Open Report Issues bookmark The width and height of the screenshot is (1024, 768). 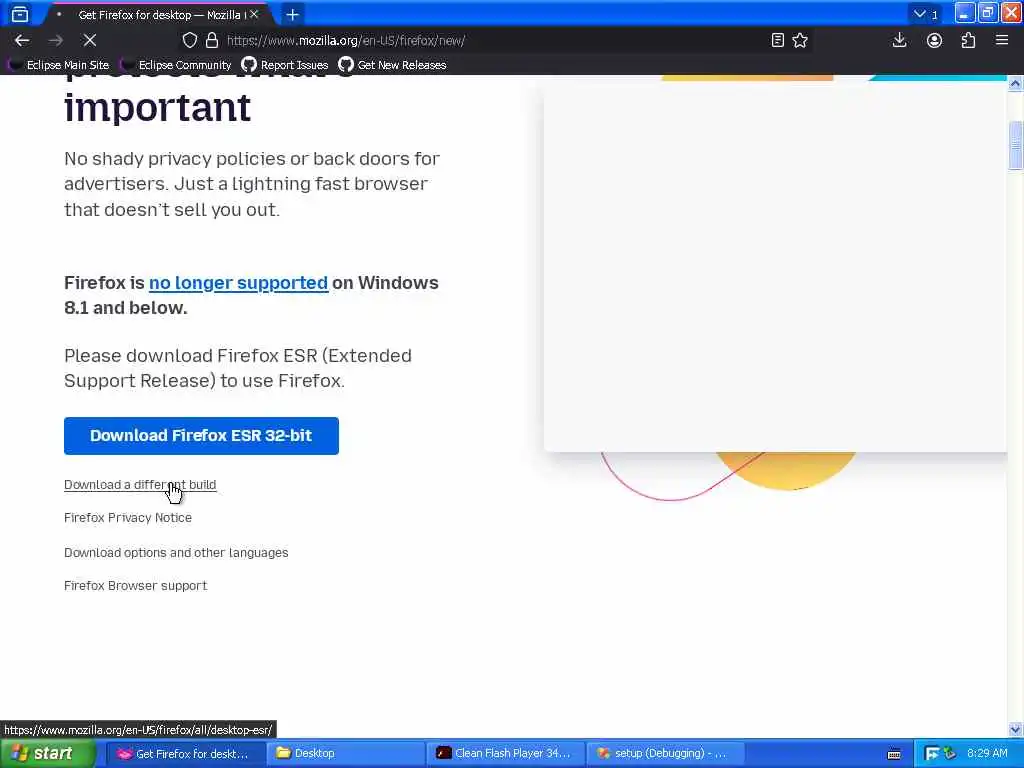pyautogui.click(x=285, y=65)
